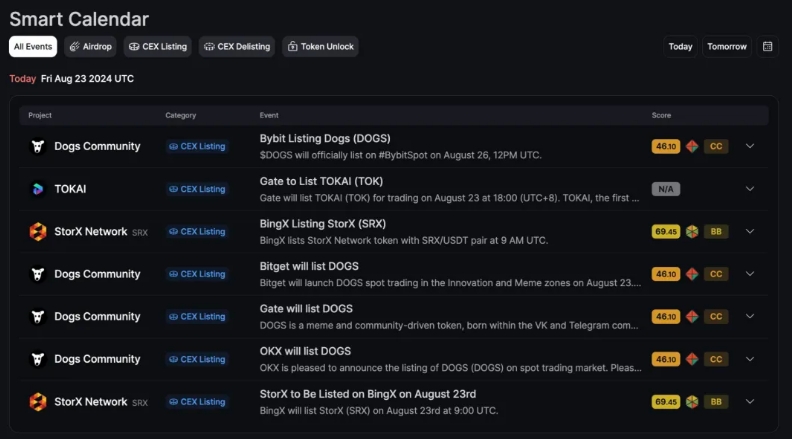The height and width of the screenshot is (439, 792).
Task: Click CEX Listing tag in Gate will list DOGS row
Action: pos(197,317)
